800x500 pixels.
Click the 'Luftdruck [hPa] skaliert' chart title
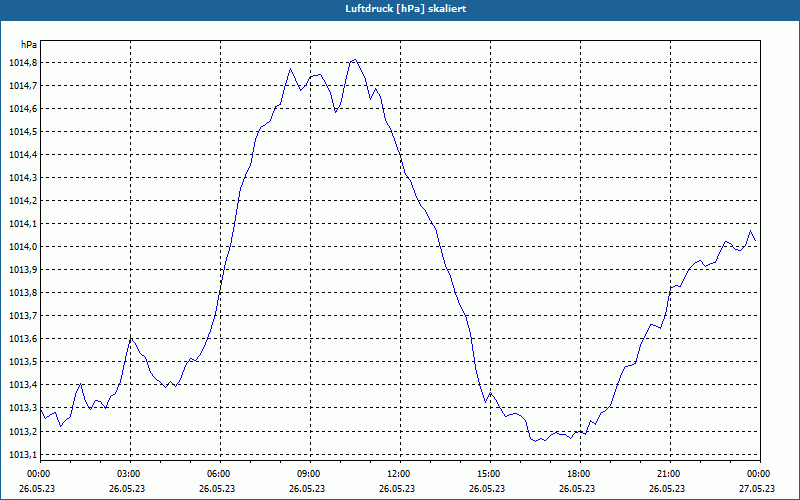[406, 9]
